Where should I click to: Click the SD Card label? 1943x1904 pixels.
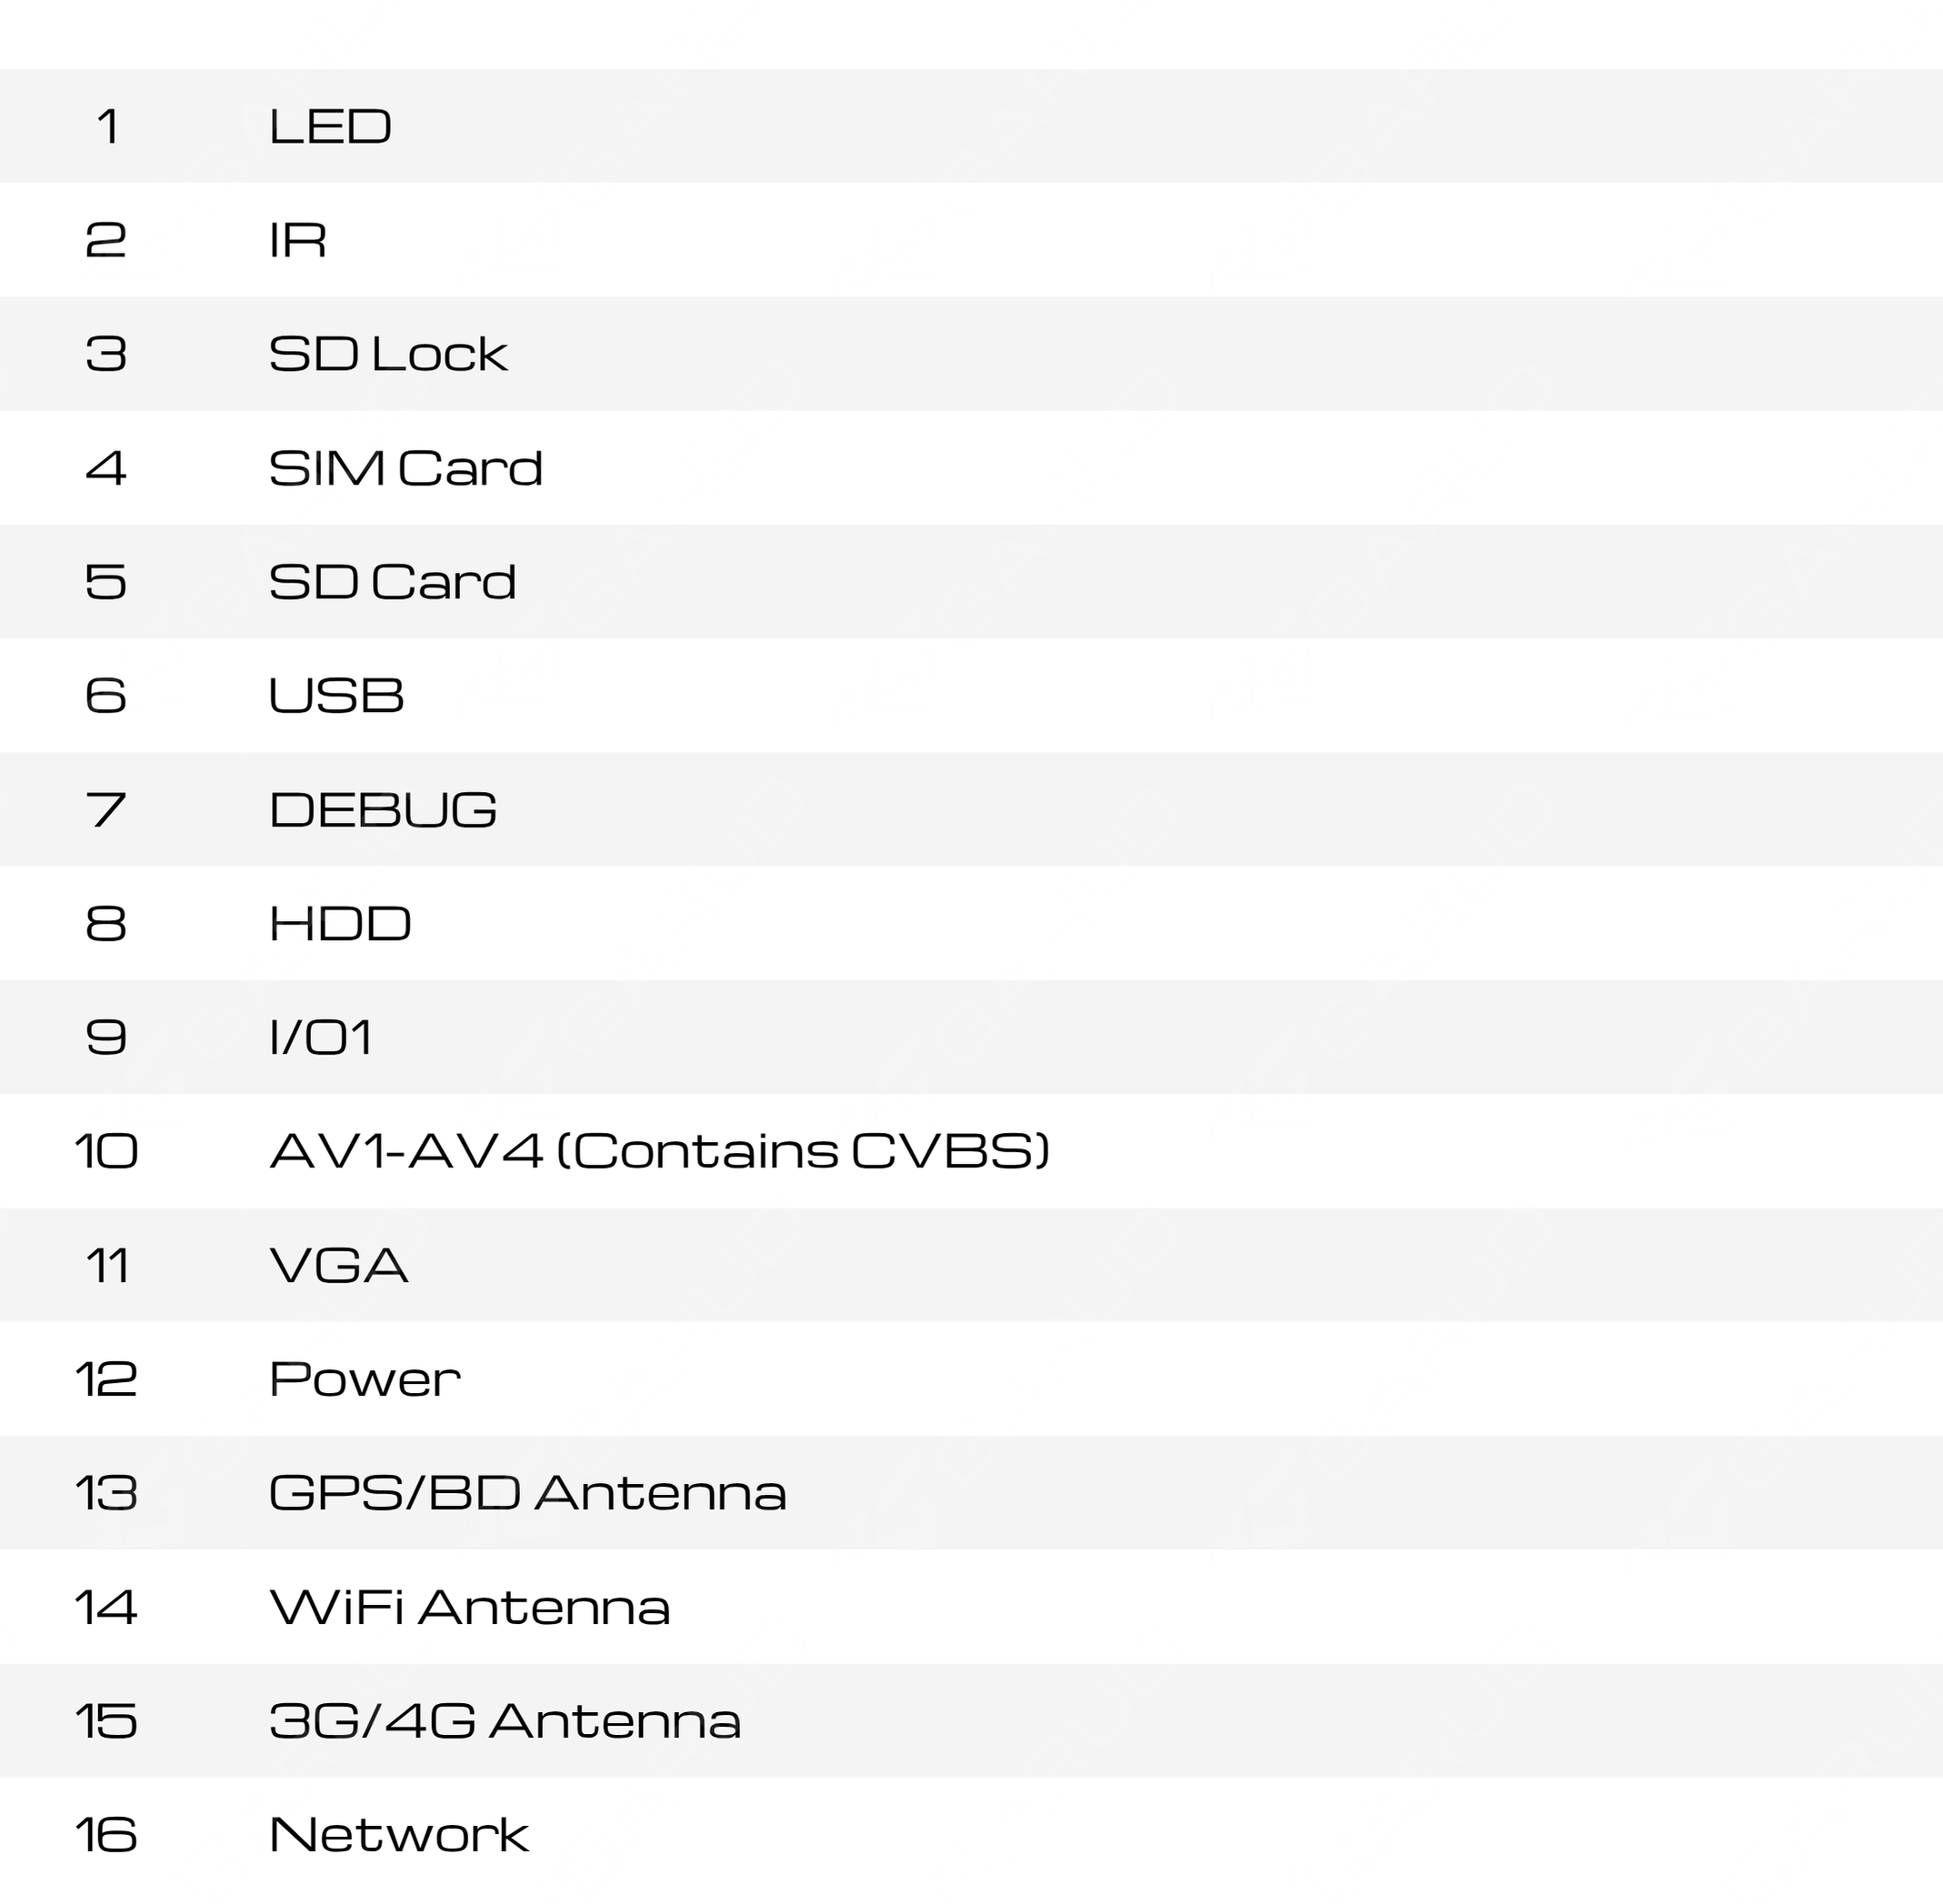pyautogui.click(x=392, y=583)
